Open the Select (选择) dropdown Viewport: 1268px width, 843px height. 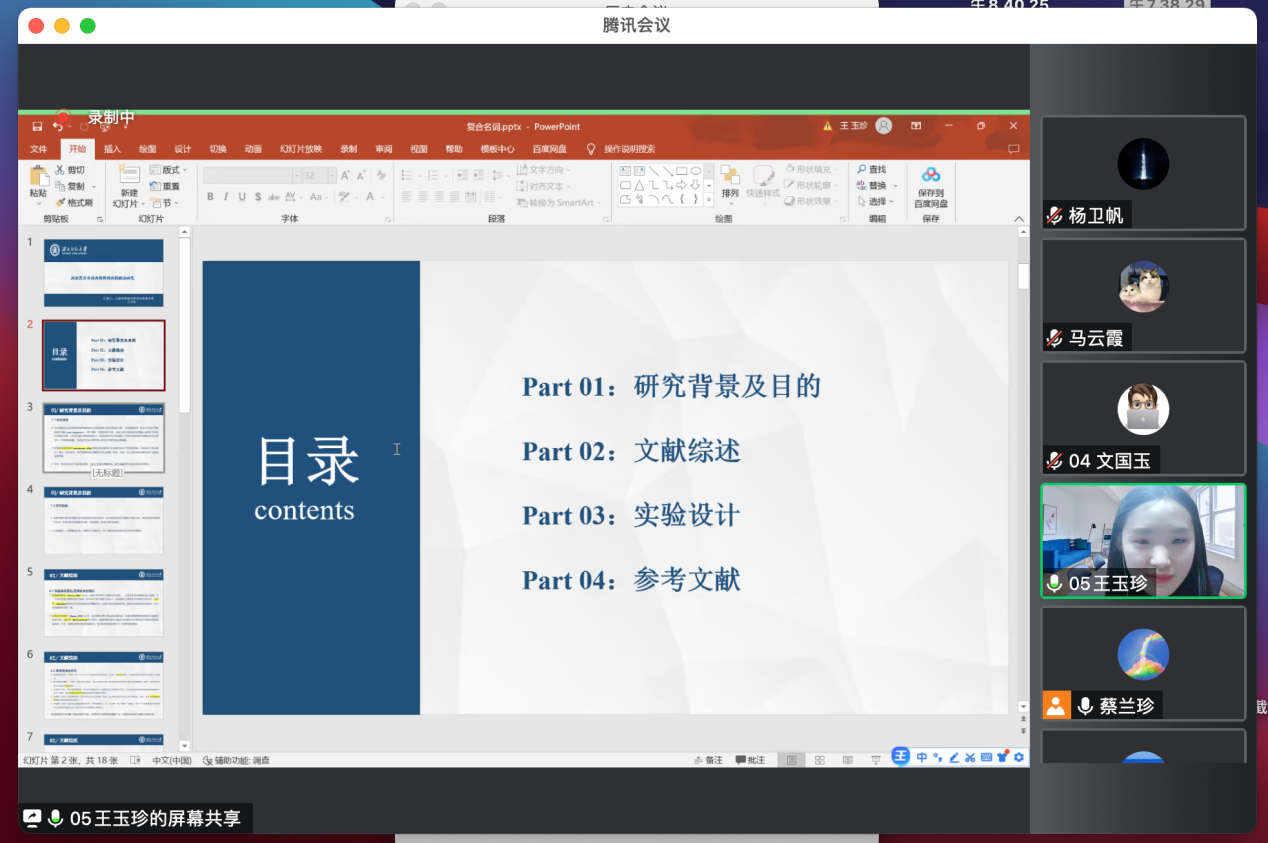coord(874,202)
